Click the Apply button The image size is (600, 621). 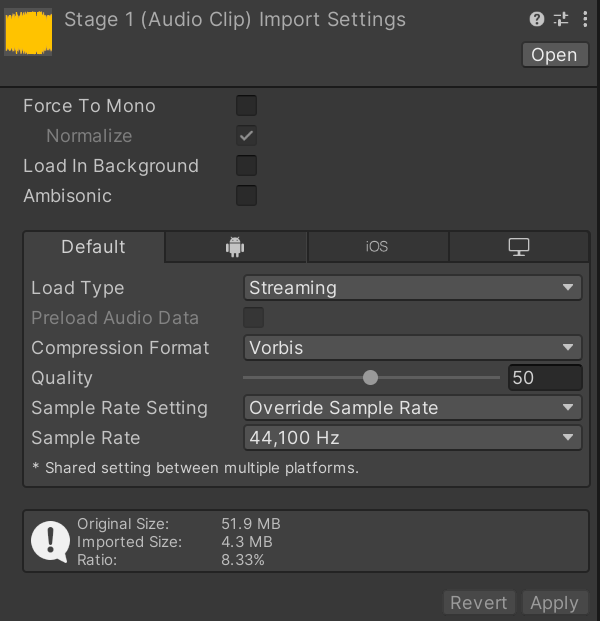tap(554, 603)
